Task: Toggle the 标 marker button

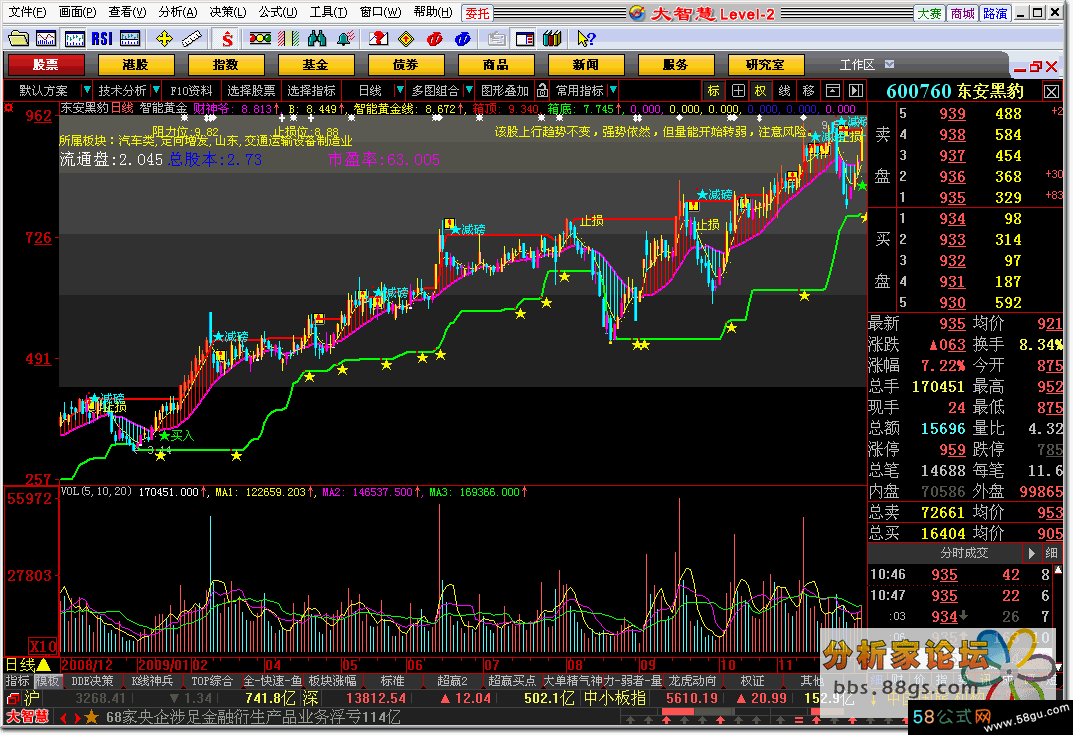Action: click(x=714, y=90)
